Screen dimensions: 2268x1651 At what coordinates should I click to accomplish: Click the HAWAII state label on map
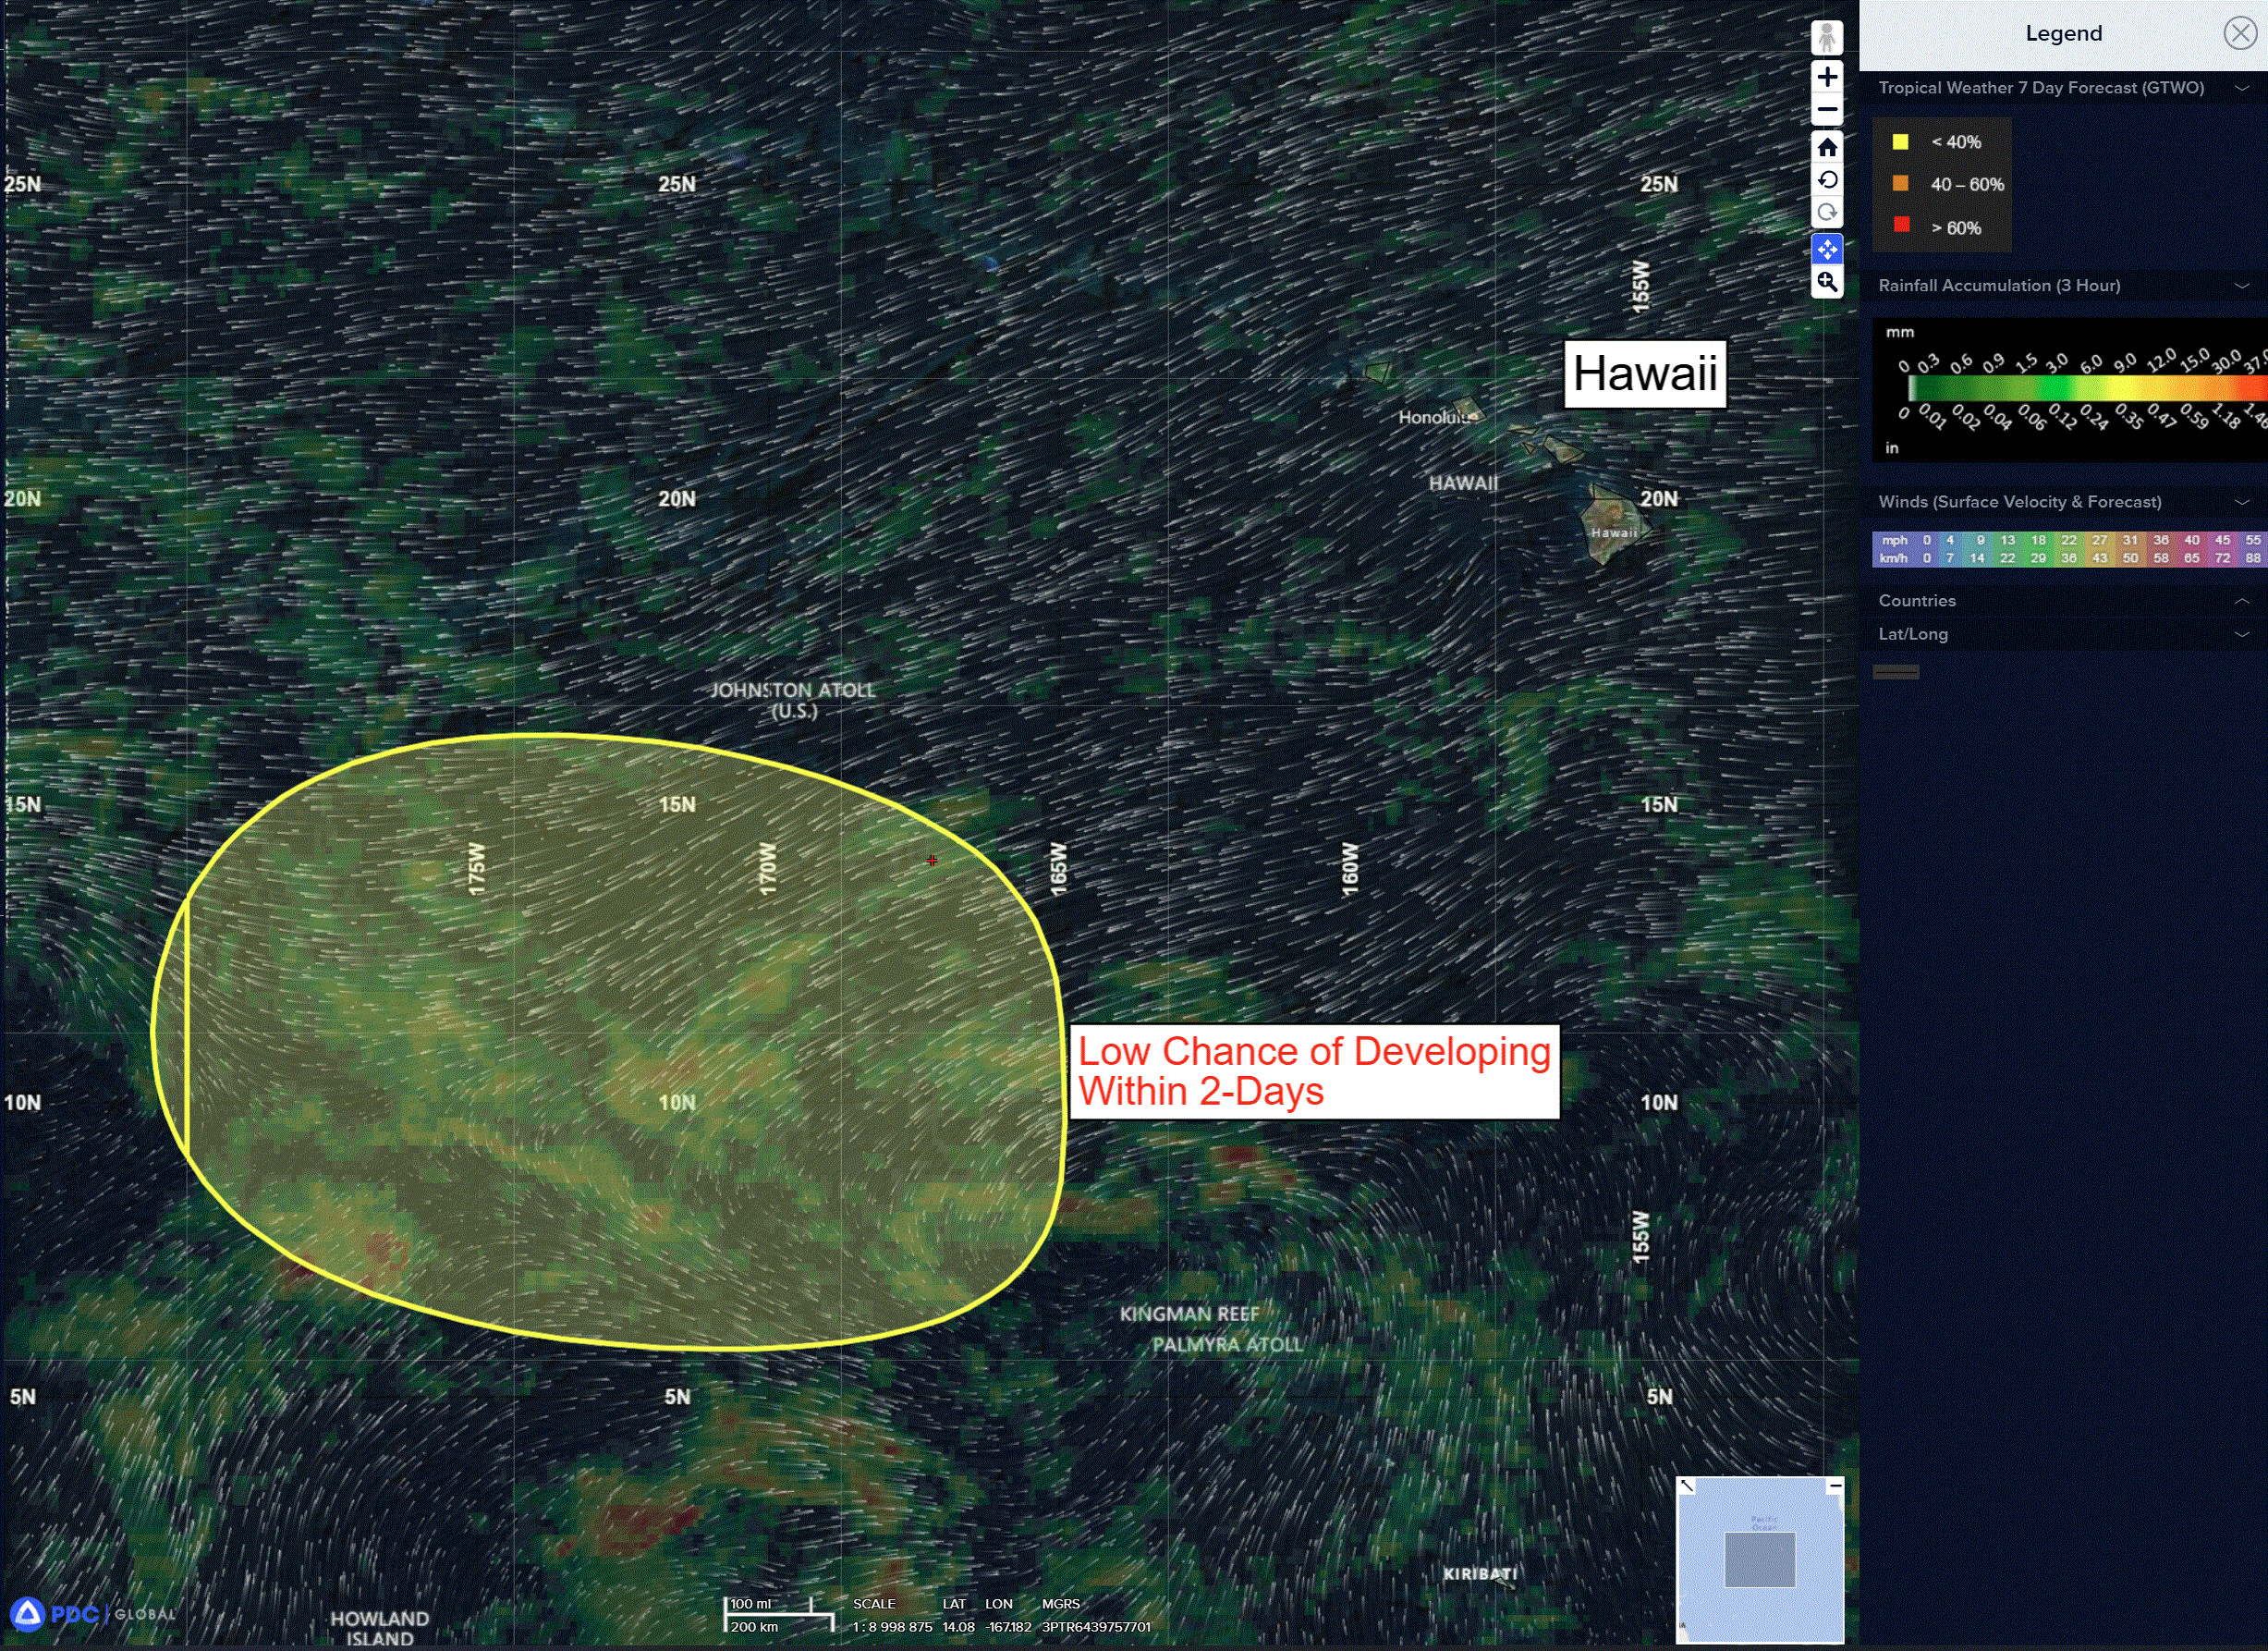(1463, 483)
